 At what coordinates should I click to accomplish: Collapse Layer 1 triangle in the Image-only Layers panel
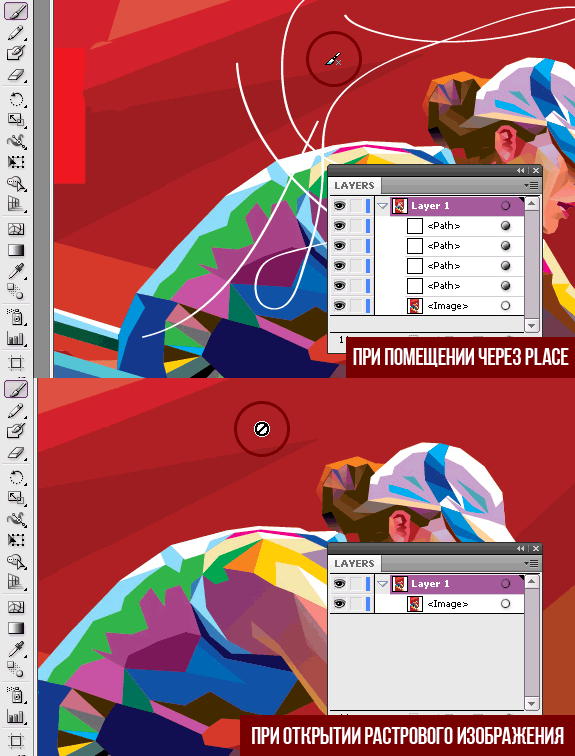point(383,584)
